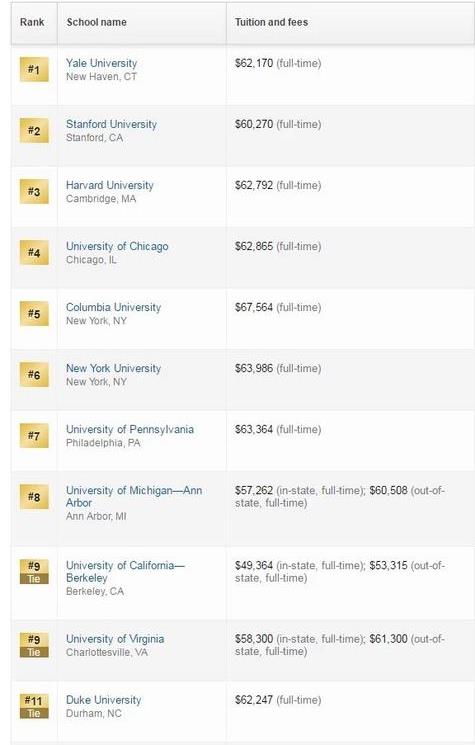This screenshot has height=745, width=475.
Task: Open the University of Pennsylvania link
Action: (x=130, y=430)
